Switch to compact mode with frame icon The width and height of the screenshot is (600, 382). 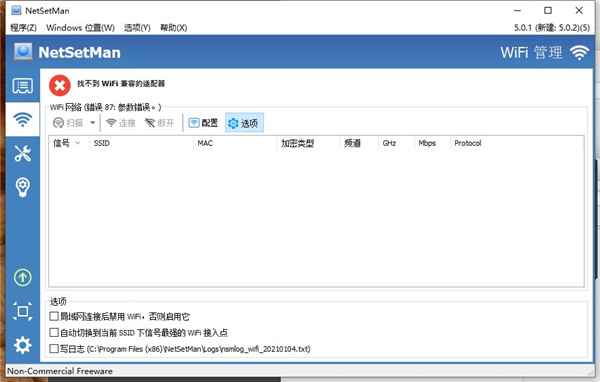point(23,311)
